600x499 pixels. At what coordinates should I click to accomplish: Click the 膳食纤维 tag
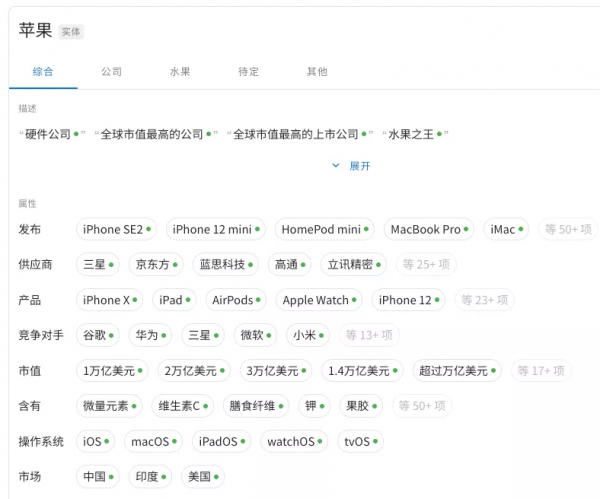tap(256, 406)
